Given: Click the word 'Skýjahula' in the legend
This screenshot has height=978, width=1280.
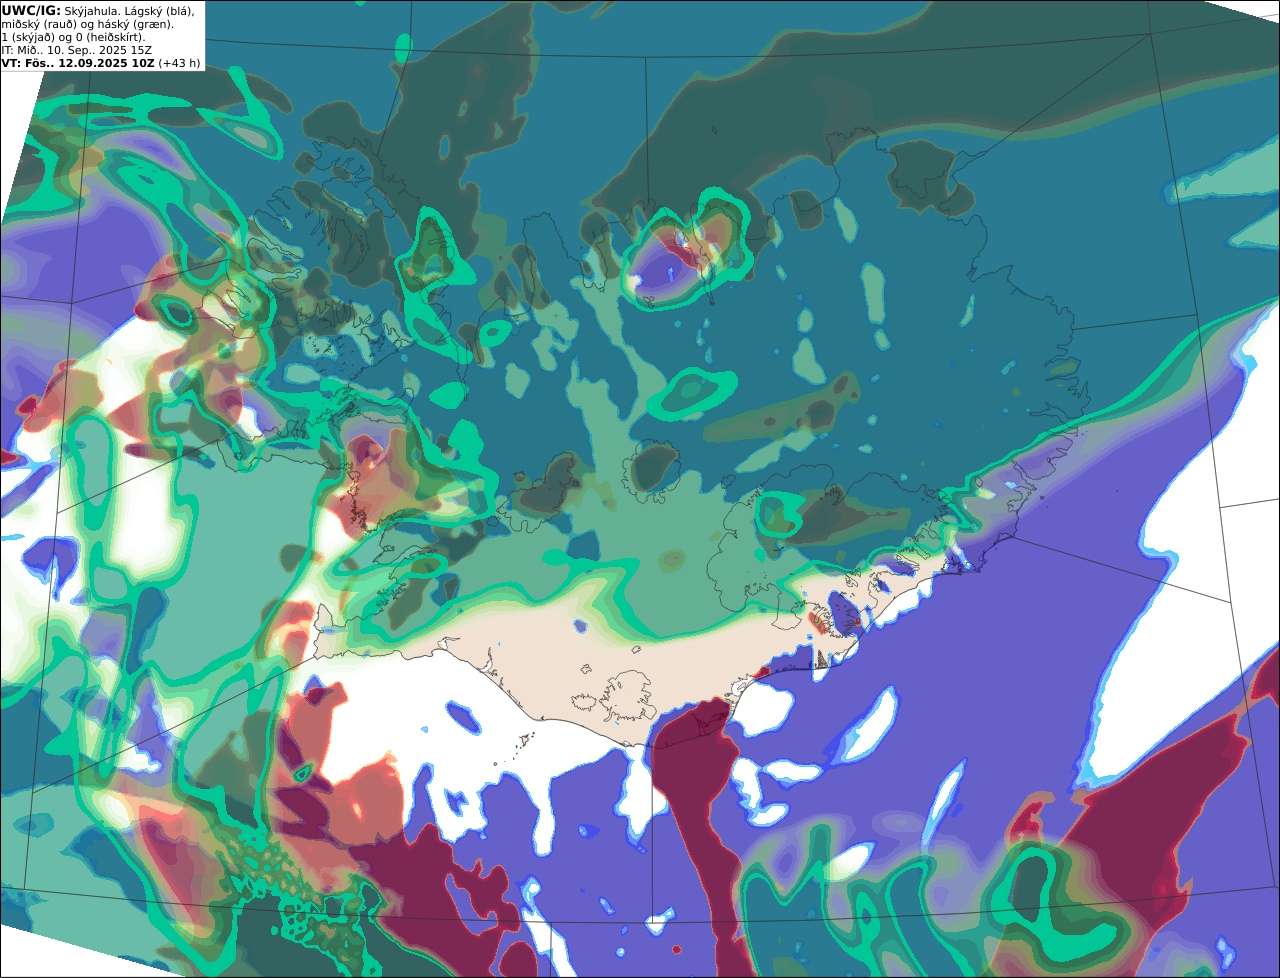Looking at the screenshot, I should pos(91,12).
